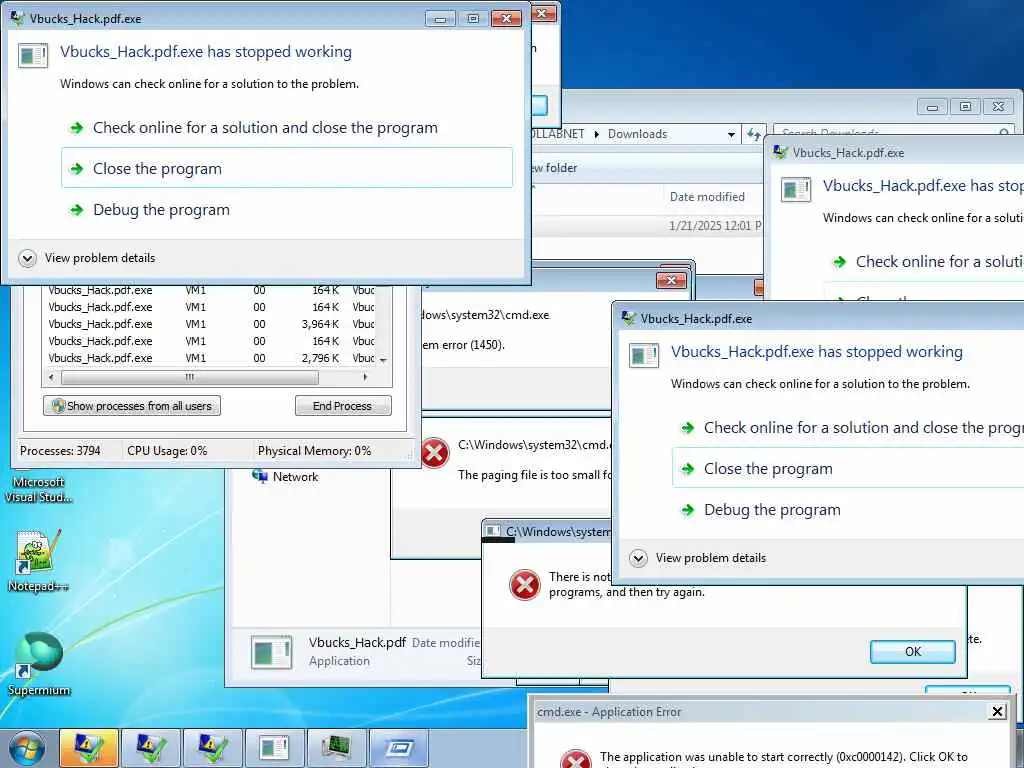Close the small dialog showing system error 1450
1024x768 pixels.
pyautogui.click(x=671, y=280)
